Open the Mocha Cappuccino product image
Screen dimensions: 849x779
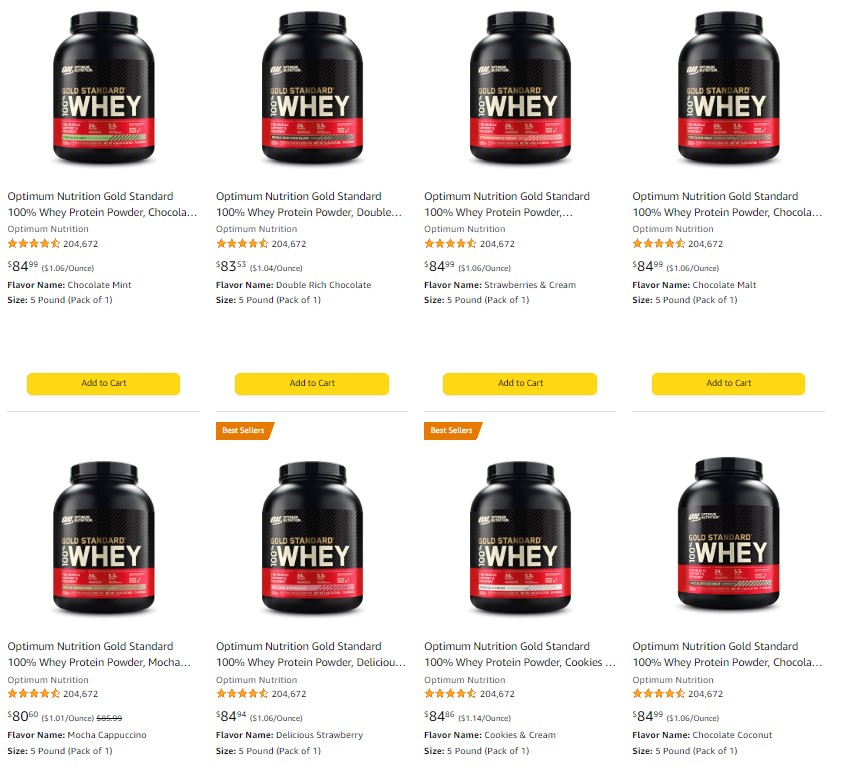coord(103,538)
